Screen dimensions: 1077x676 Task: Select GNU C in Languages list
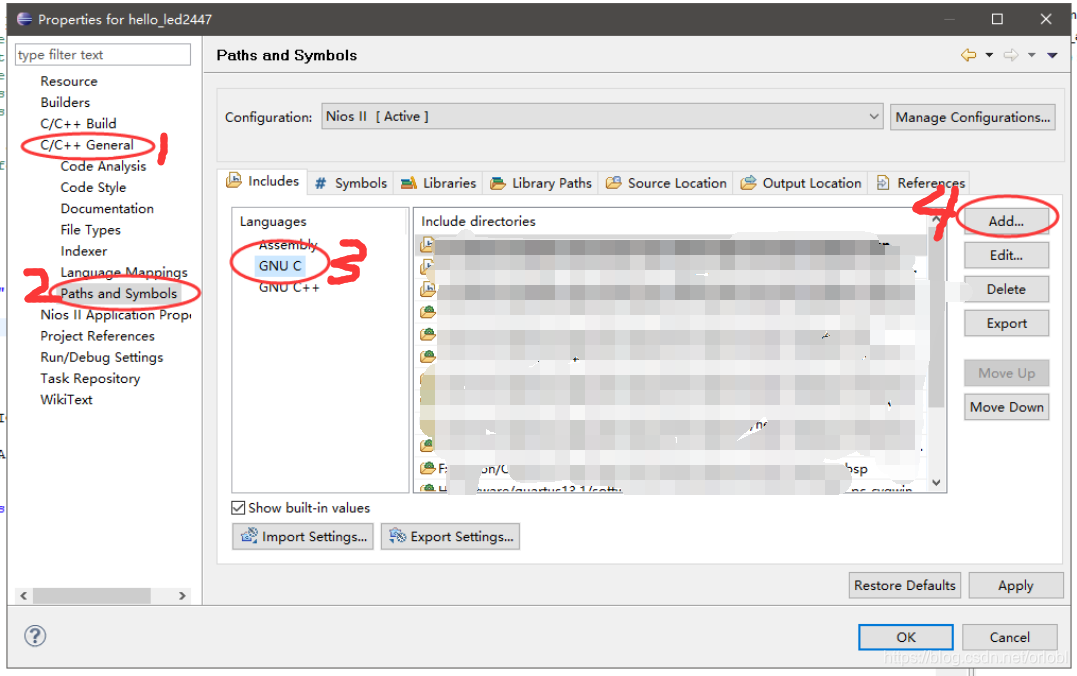280,266
